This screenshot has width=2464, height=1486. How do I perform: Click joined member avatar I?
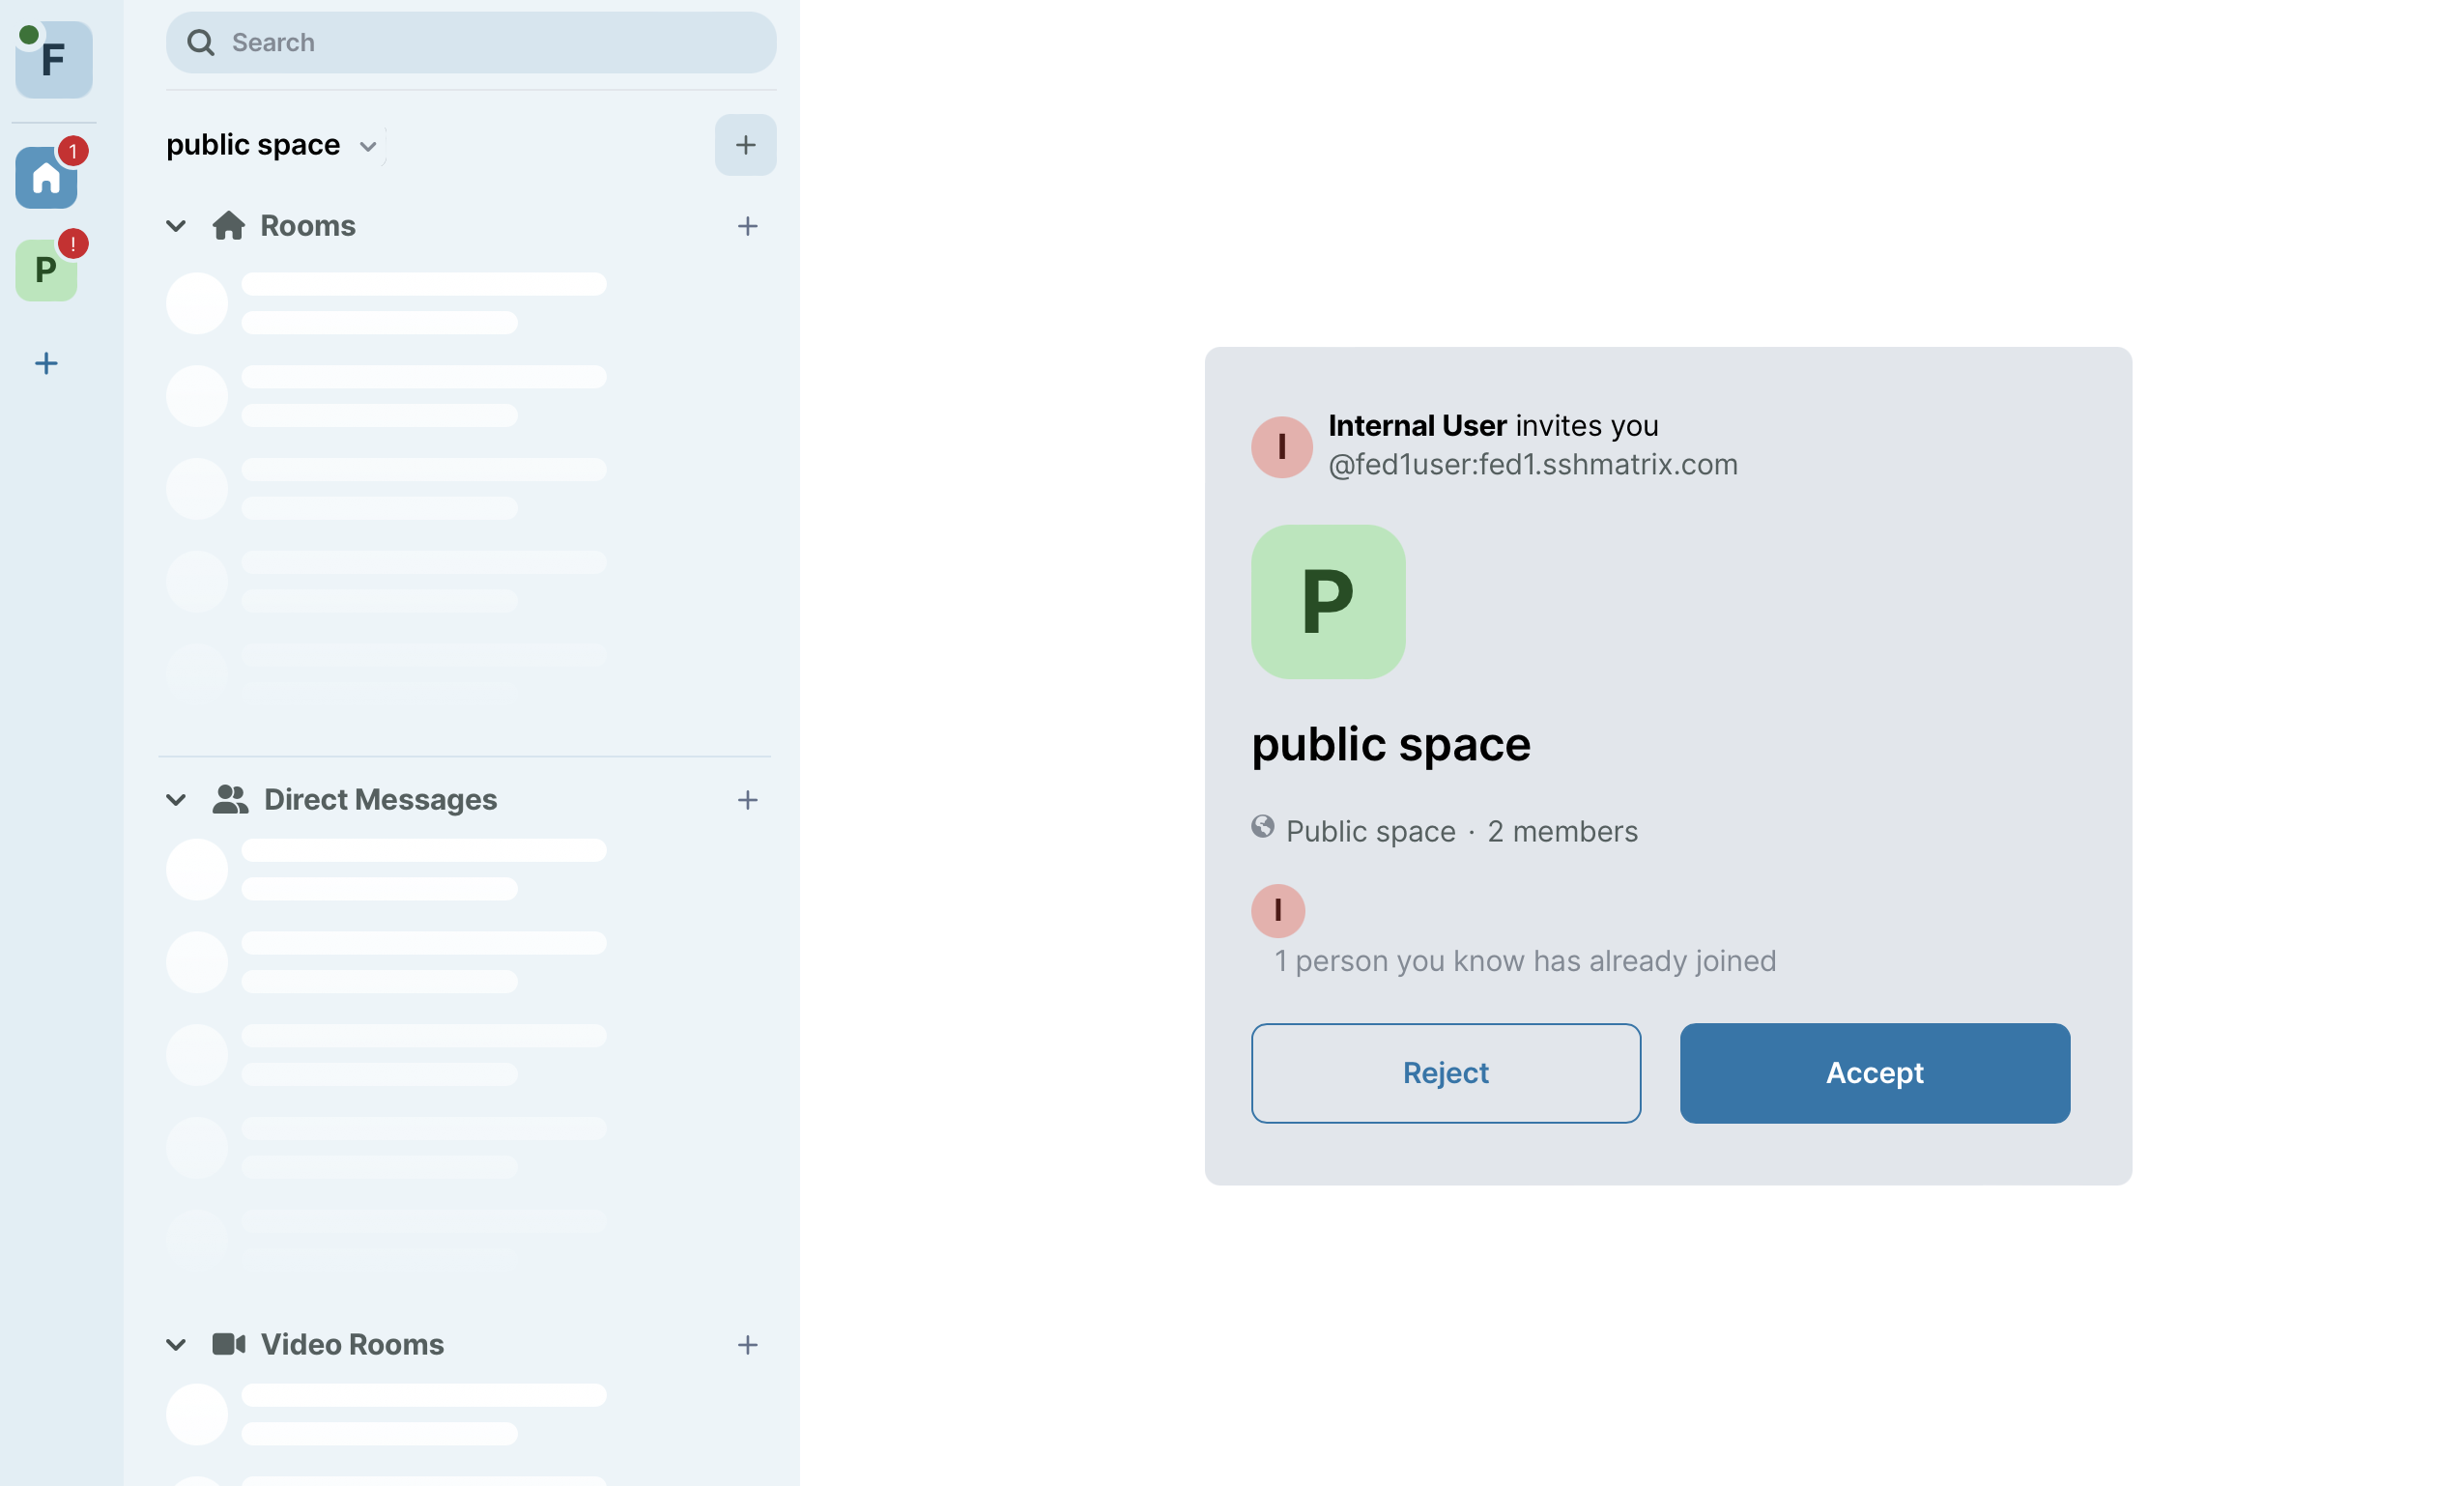[1277, 911]
